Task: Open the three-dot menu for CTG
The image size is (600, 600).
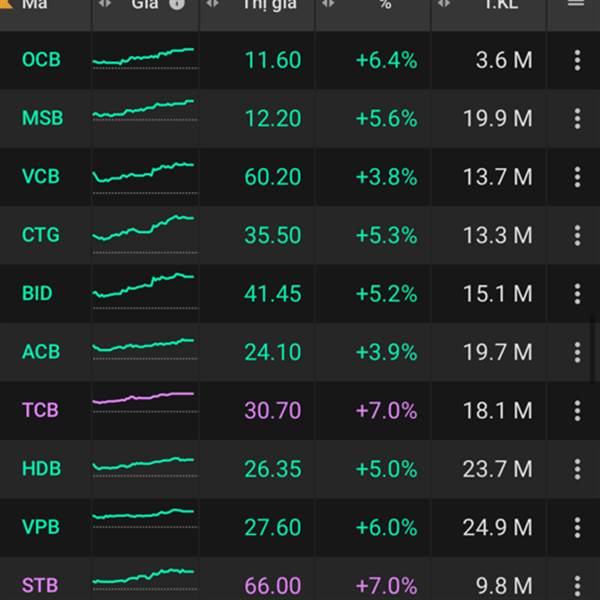Action: tap(577, 235)
